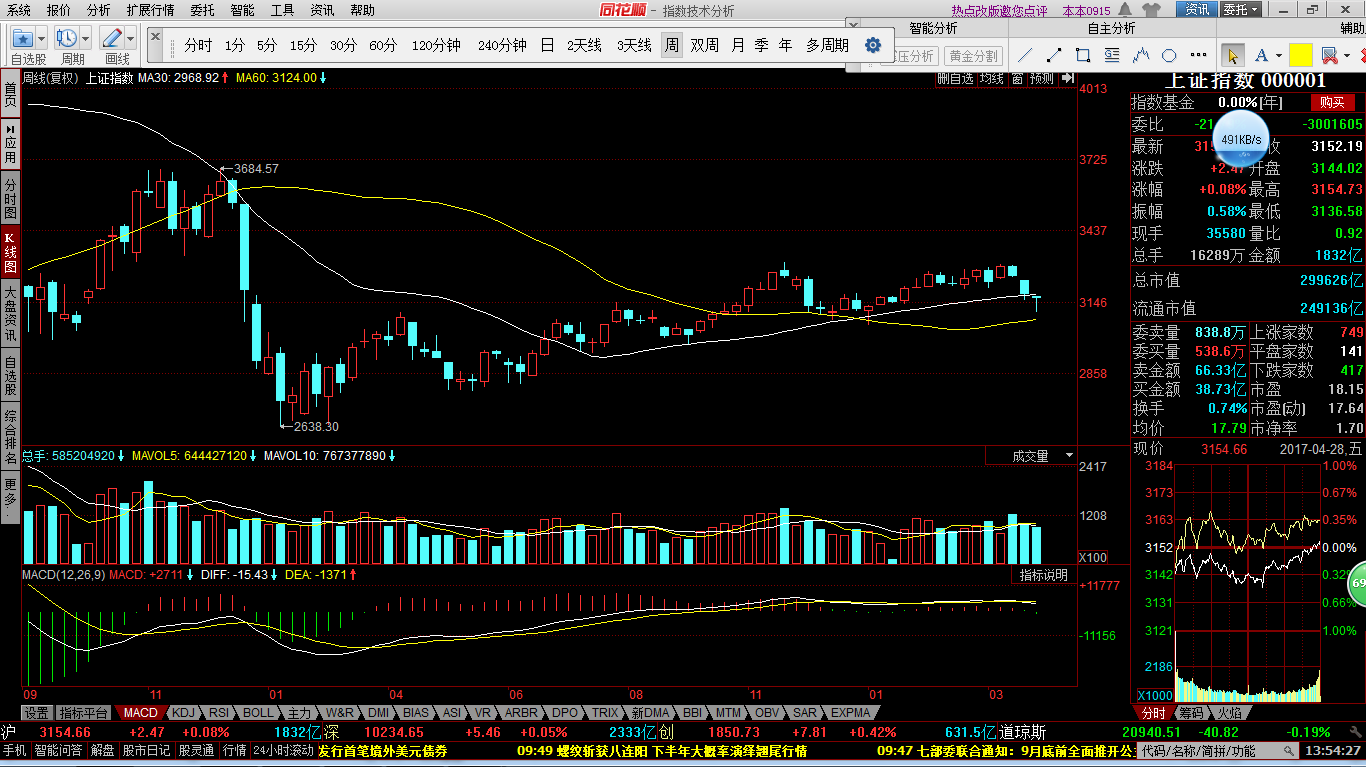The width and height of the screenshot is (1366, 767).
Task: Choose the text font A tool
Action: (1261, 55)
